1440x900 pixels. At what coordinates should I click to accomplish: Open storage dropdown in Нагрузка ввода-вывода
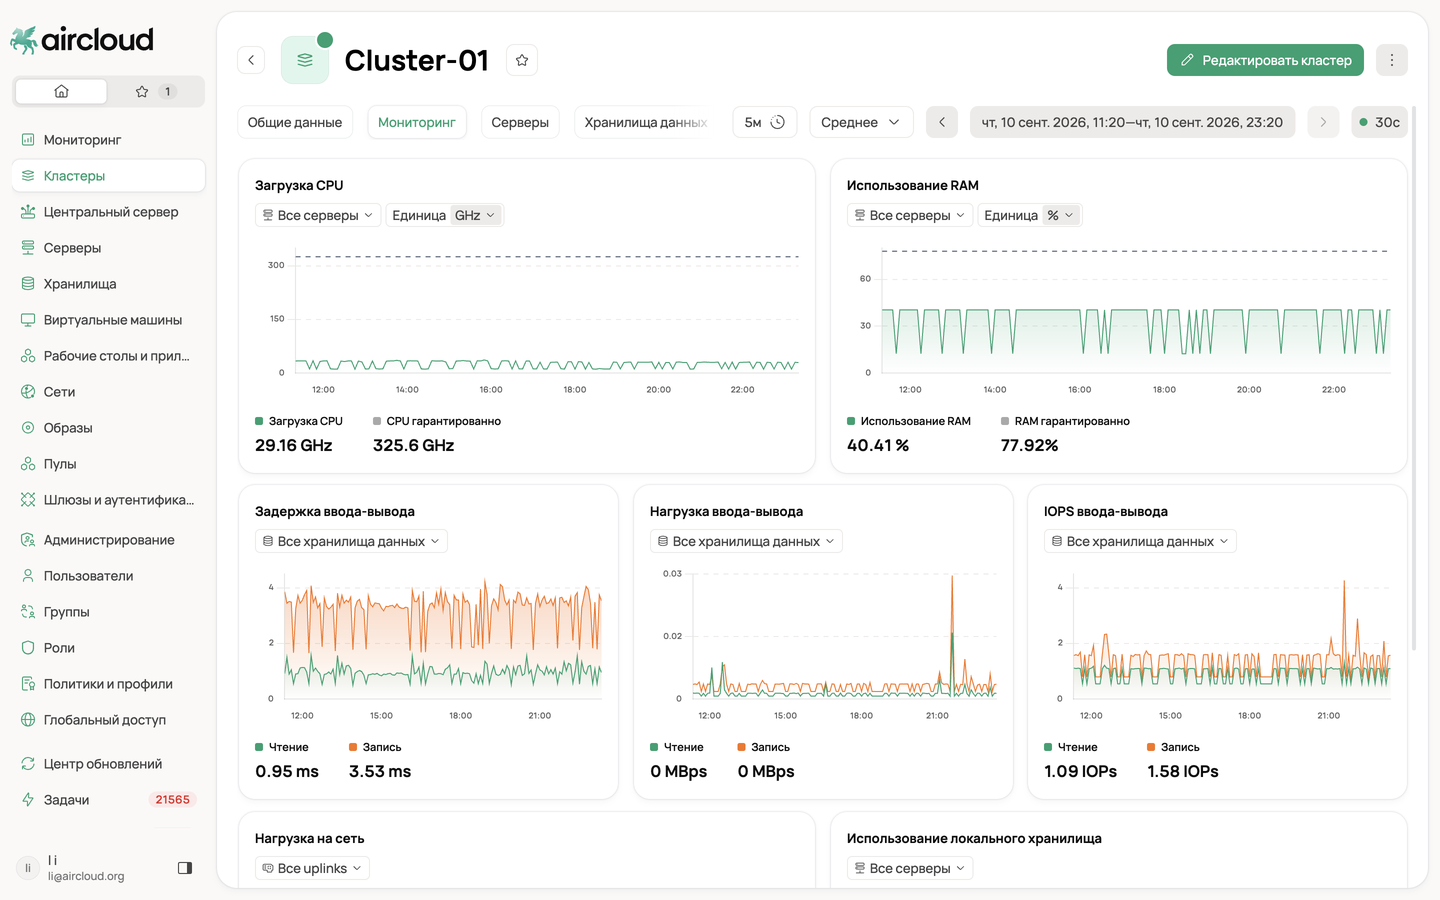pyautogui.click(x=746, y=541)
